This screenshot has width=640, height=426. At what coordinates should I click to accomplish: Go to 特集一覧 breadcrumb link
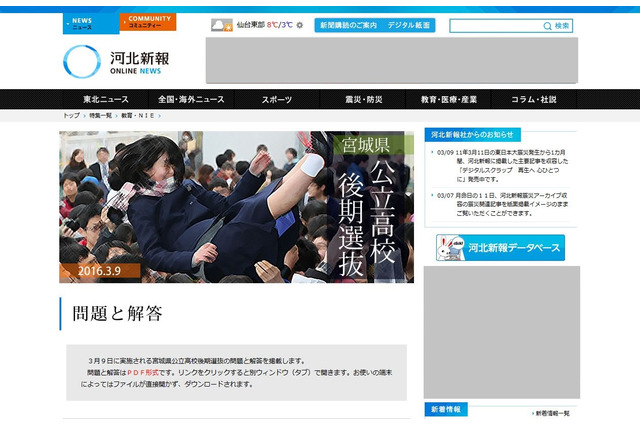pos(100,115)
